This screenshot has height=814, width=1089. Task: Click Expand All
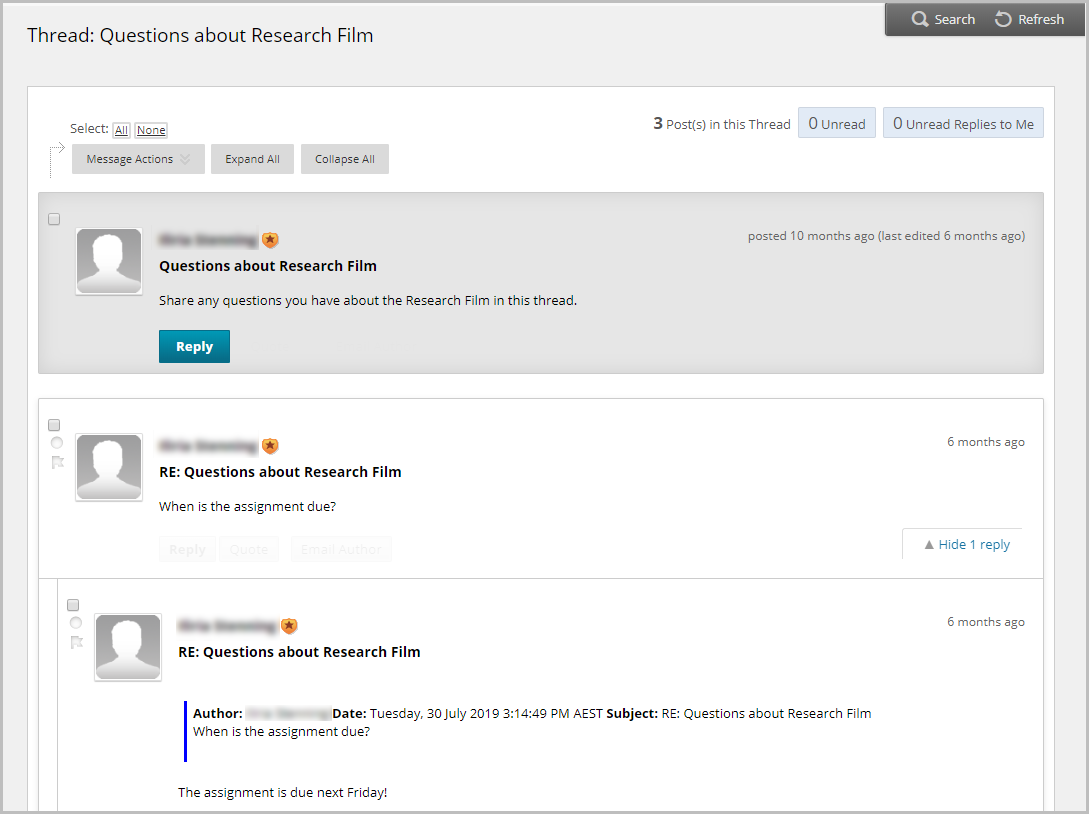pos(252,158)
